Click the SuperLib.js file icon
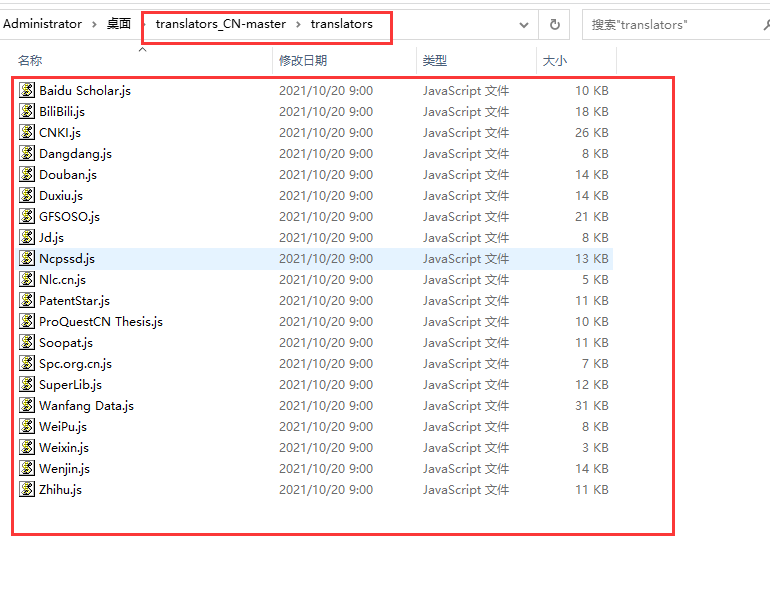 click(x=27, y=384)
